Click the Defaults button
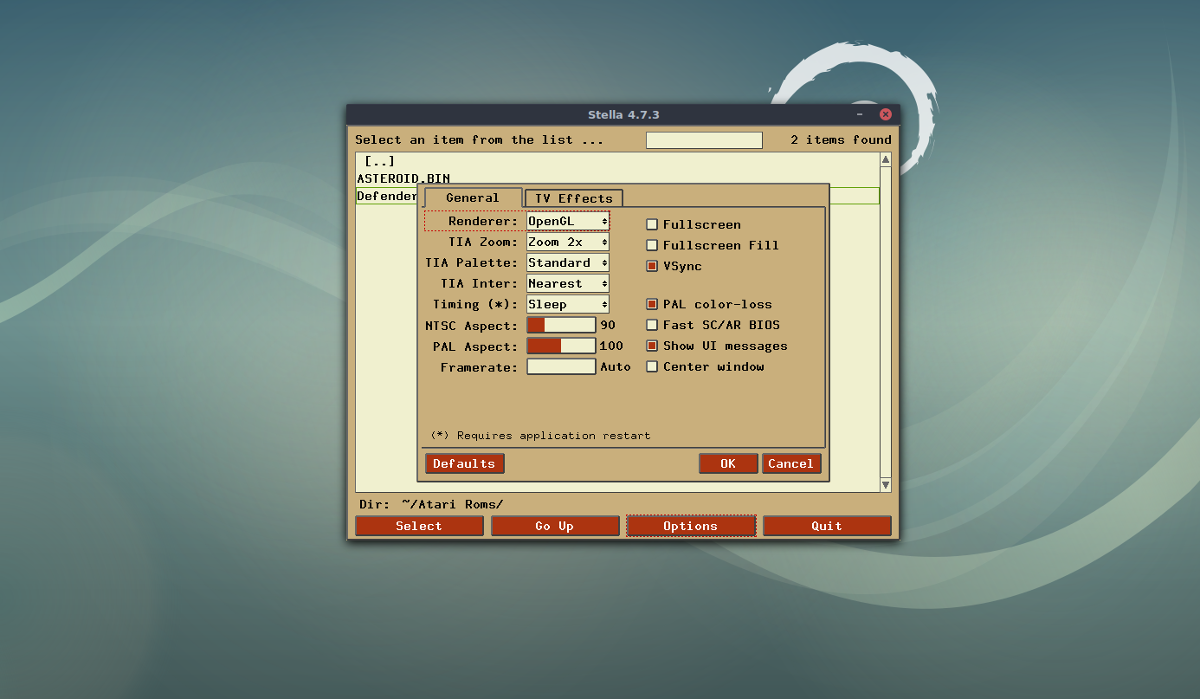 click(x=465, y=464)
